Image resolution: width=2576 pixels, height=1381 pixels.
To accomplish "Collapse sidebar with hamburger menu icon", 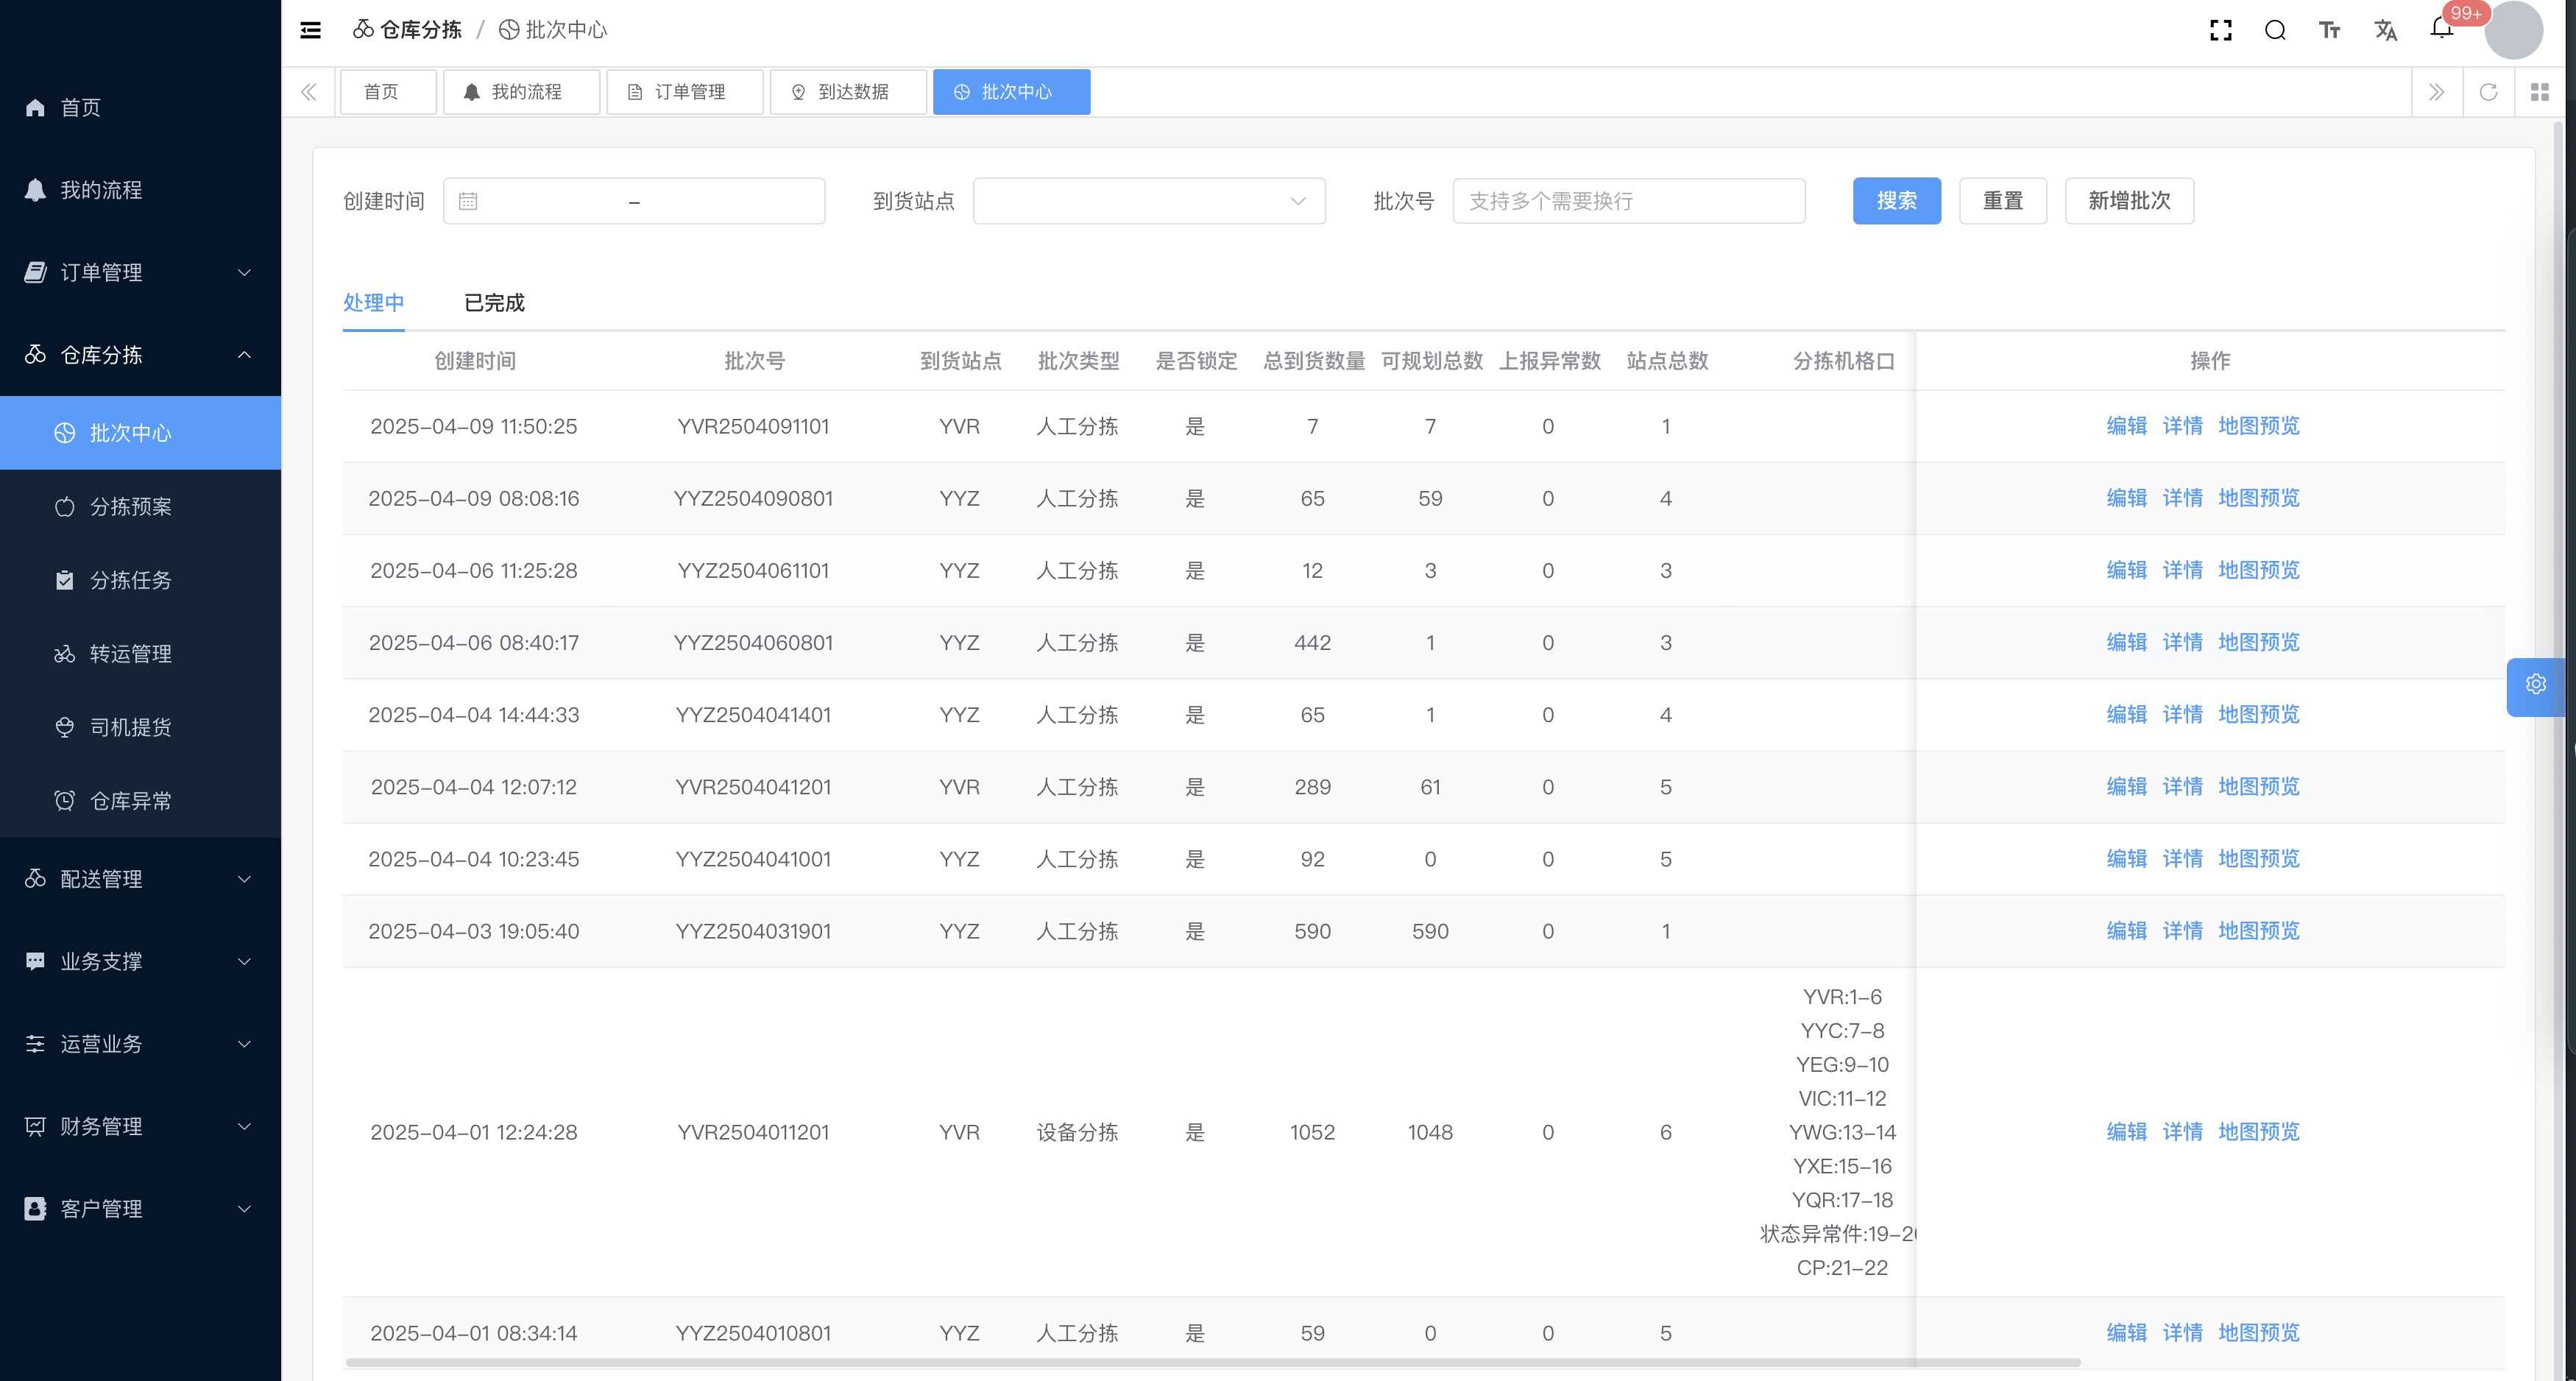I will click(x=311, y=30).
